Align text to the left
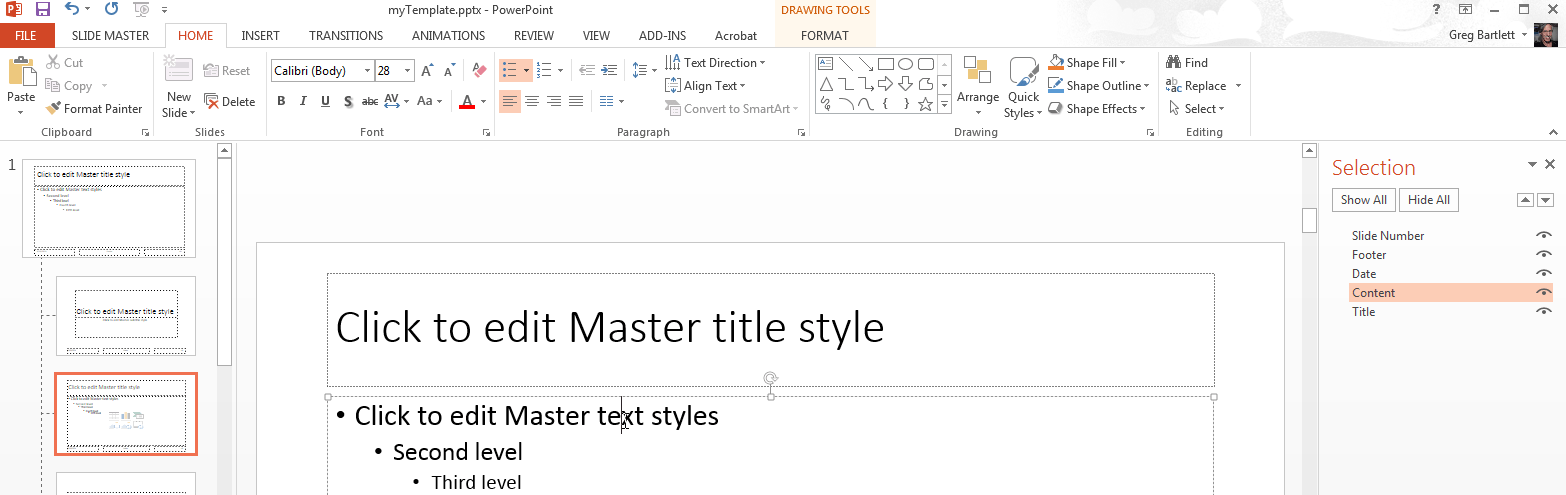 click(x=510, y=101)
